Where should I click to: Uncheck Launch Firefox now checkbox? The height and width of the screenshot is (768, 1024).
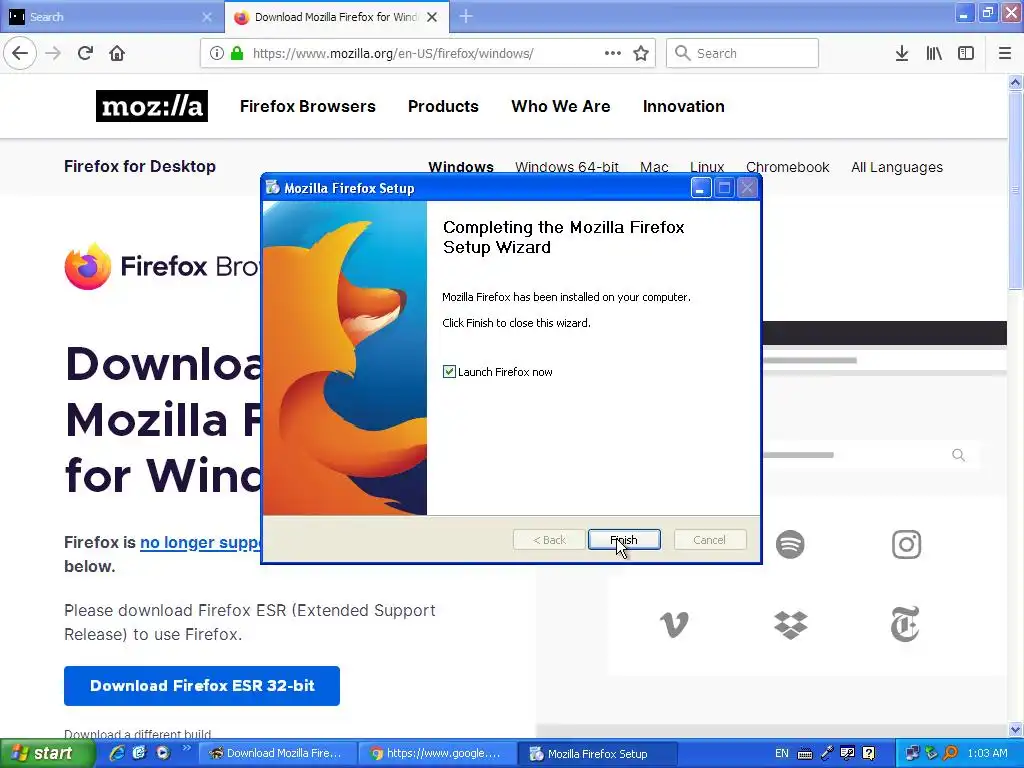(x=449, y=372)
